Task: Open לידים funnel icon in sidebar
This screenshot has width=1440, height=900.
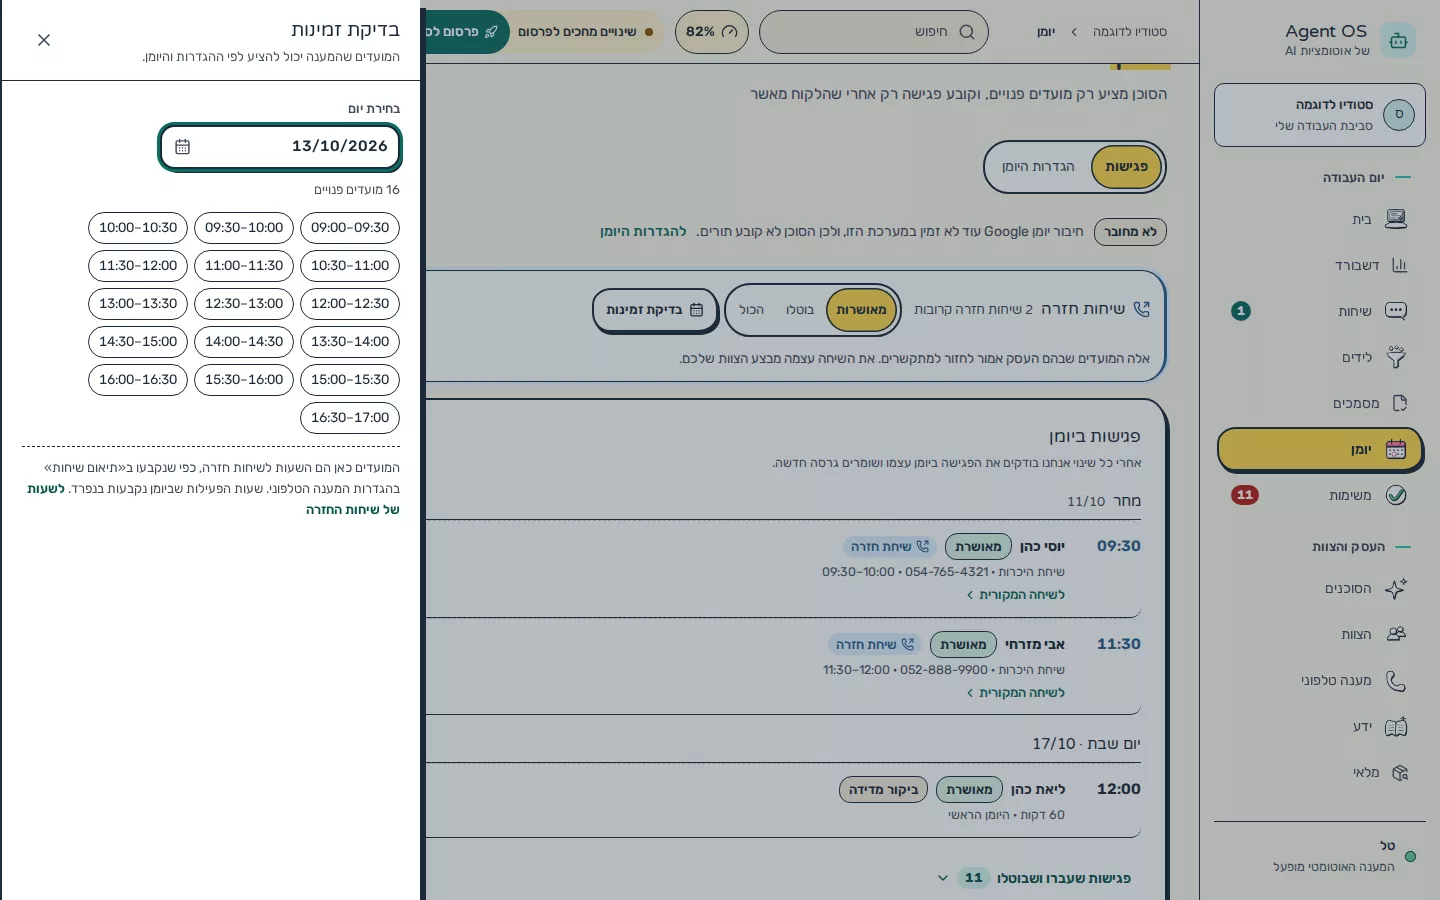Action: point(1396,357)
